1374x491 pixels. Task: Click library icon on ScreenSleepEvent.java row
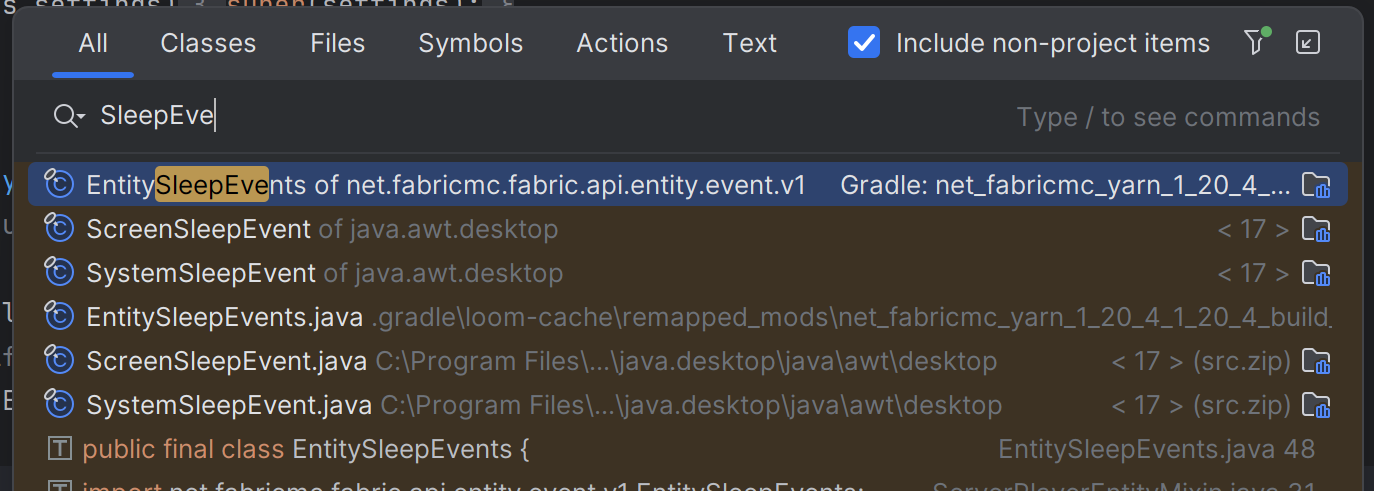1315,361
